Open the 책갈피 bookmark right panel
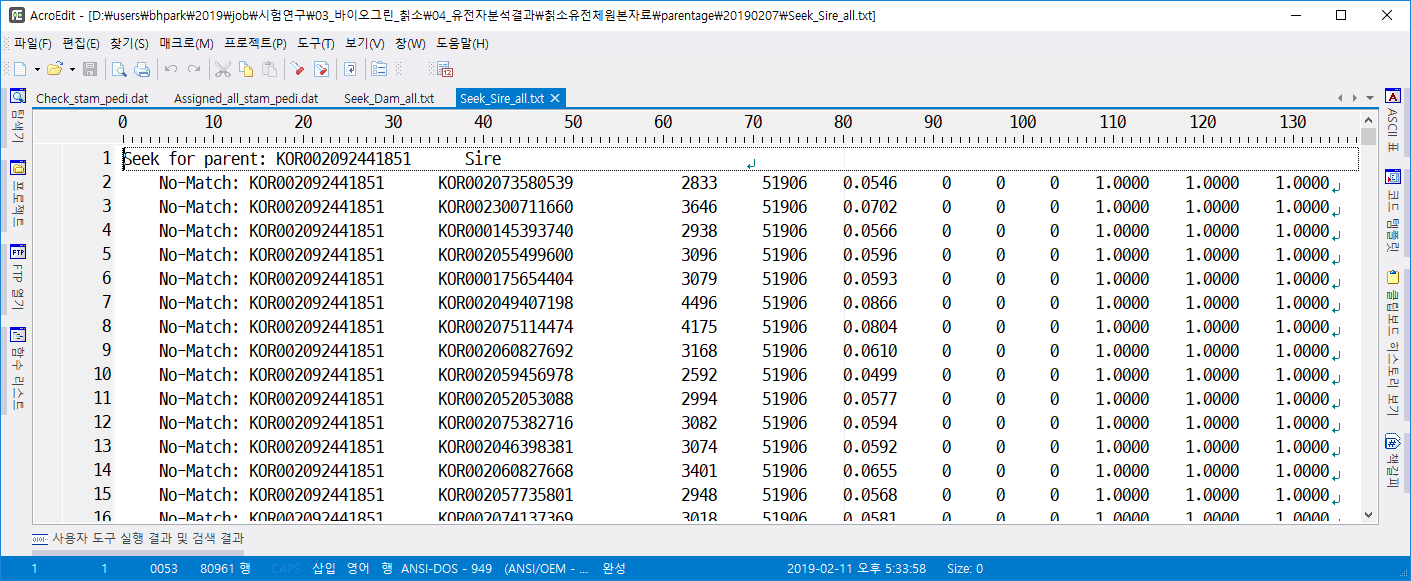This screenshot has height=581, width=1411. pyautogui.click(x=1392, y=462)
